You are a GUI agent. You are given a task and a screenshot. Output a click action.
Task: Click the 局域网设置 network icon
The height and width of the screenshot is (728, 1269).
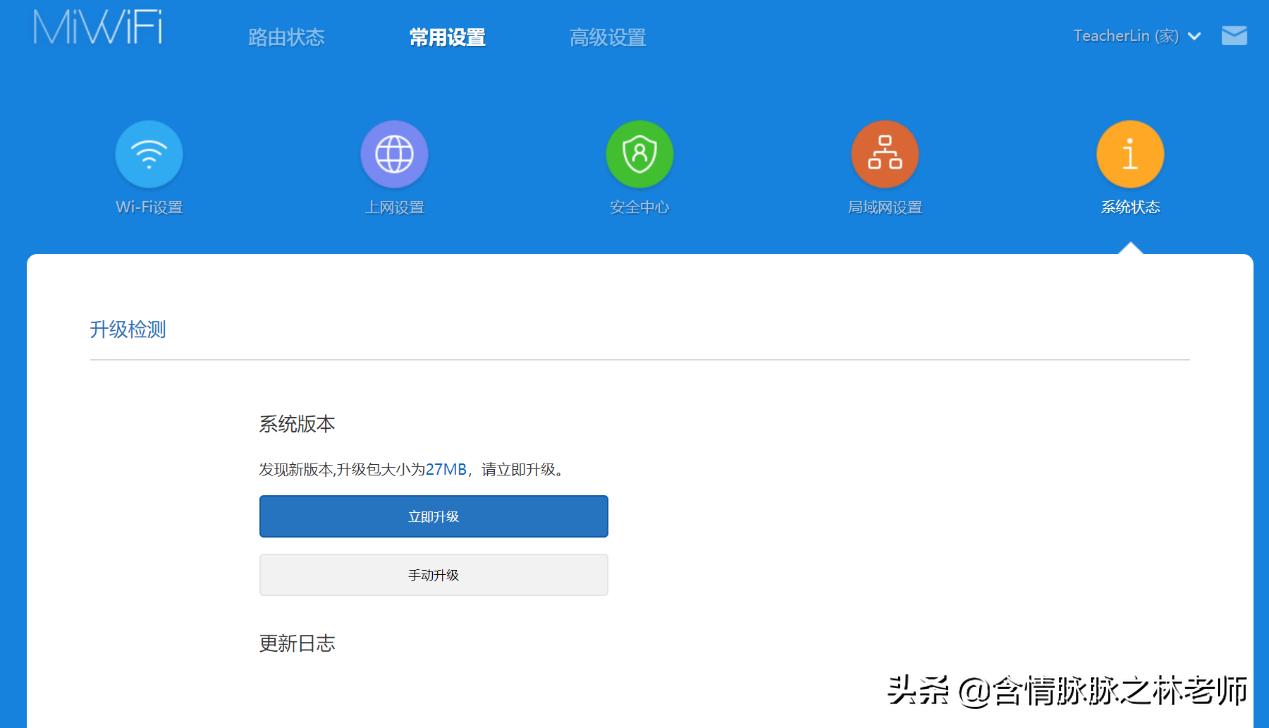pos(884,153)
